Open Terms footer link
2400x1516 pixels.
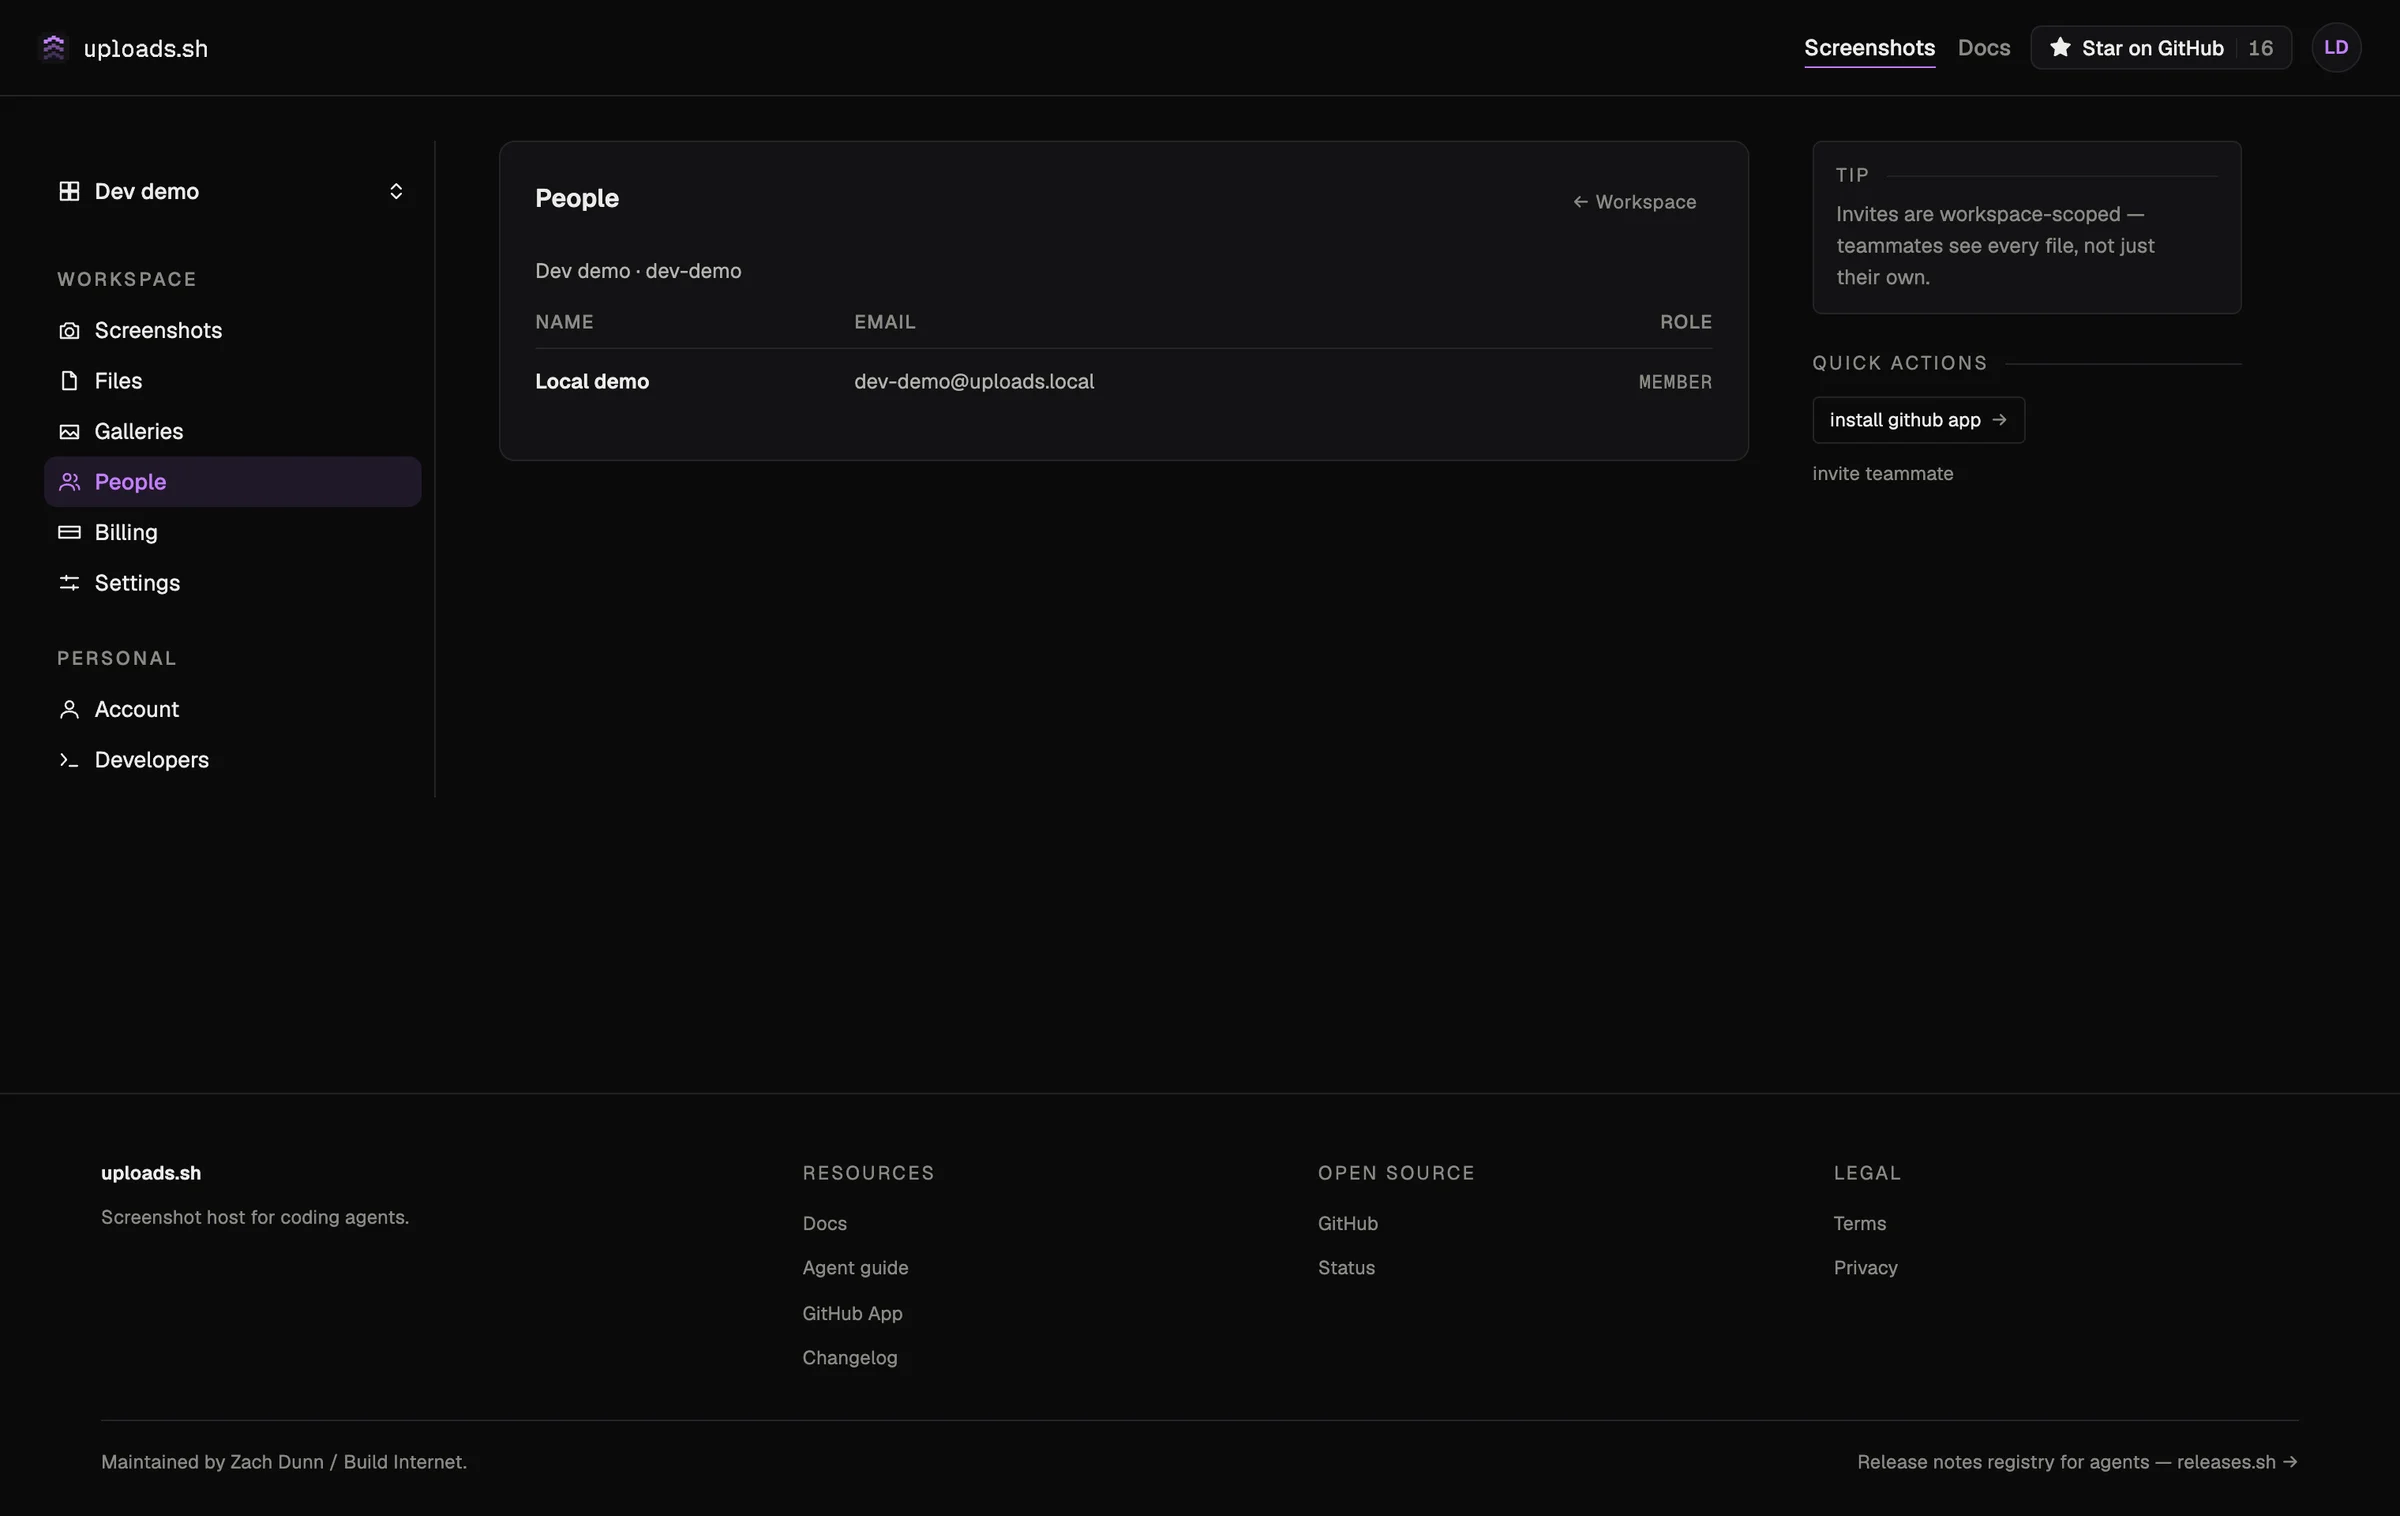[x=1860, y=1223]
